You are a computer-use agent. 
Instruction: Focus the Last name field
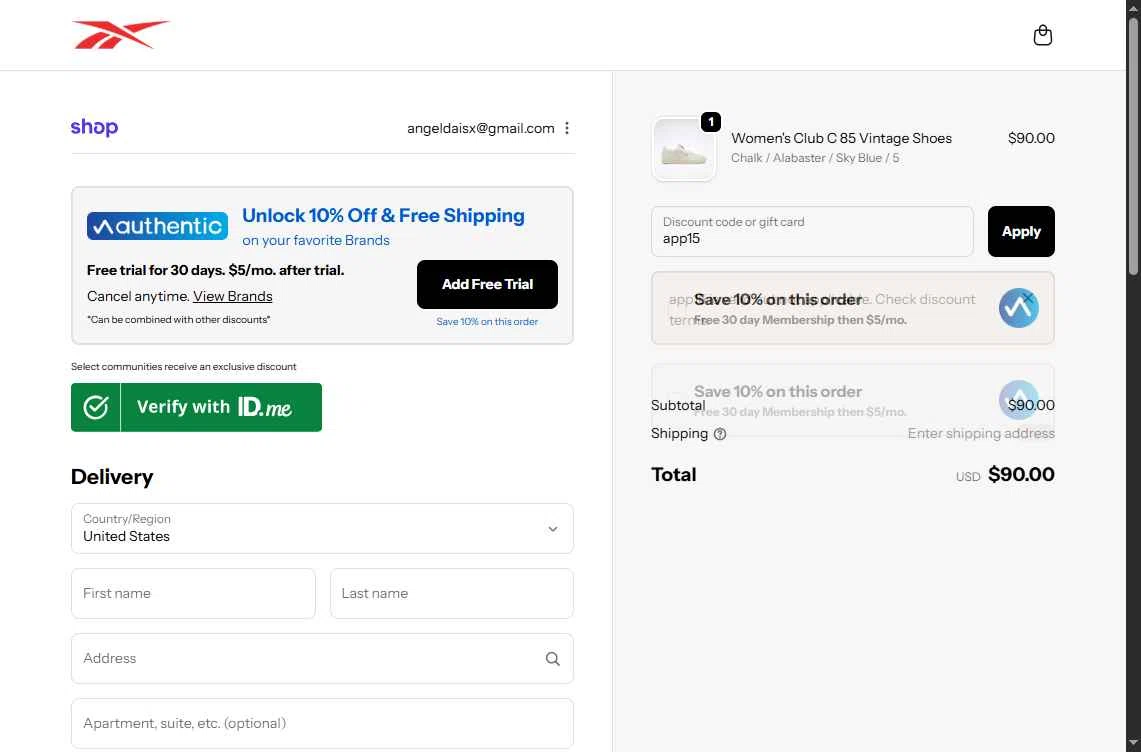451,593
